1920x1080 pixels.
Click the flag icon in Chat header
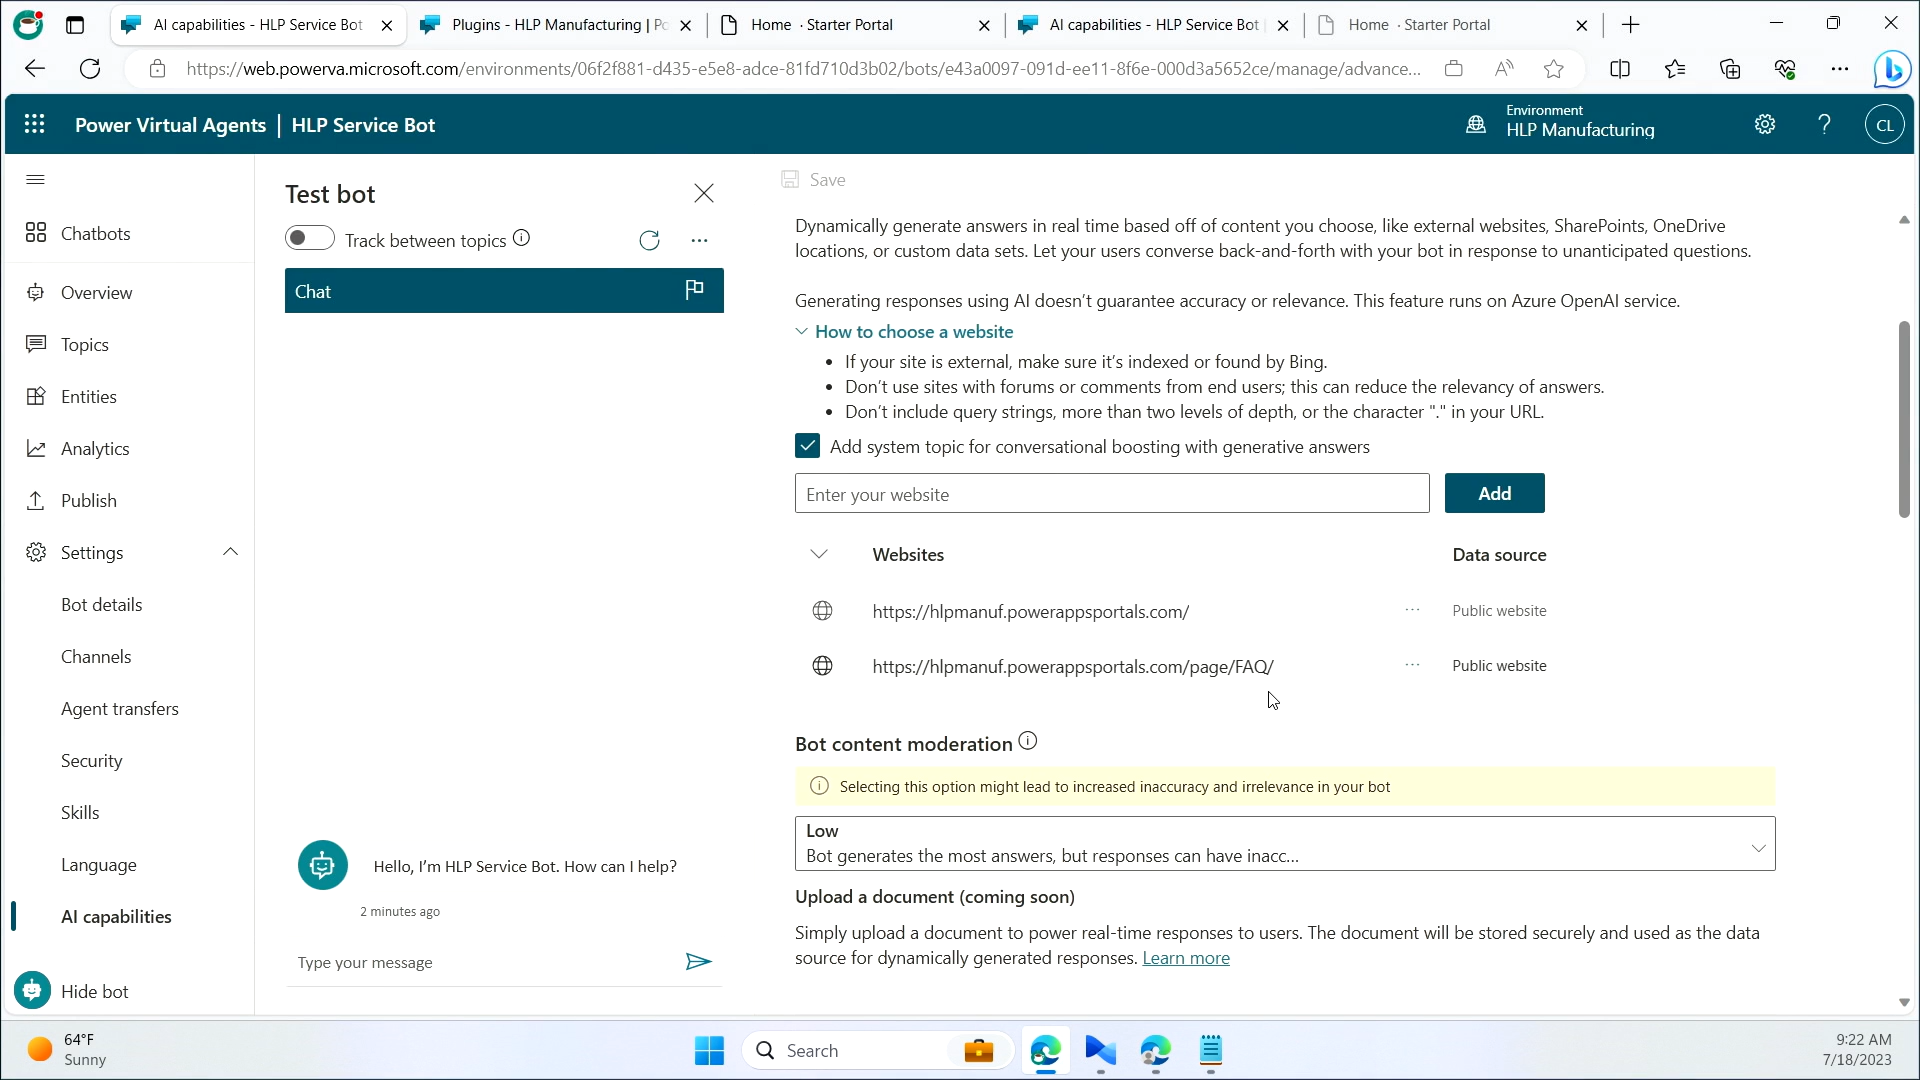pos(694,290)
